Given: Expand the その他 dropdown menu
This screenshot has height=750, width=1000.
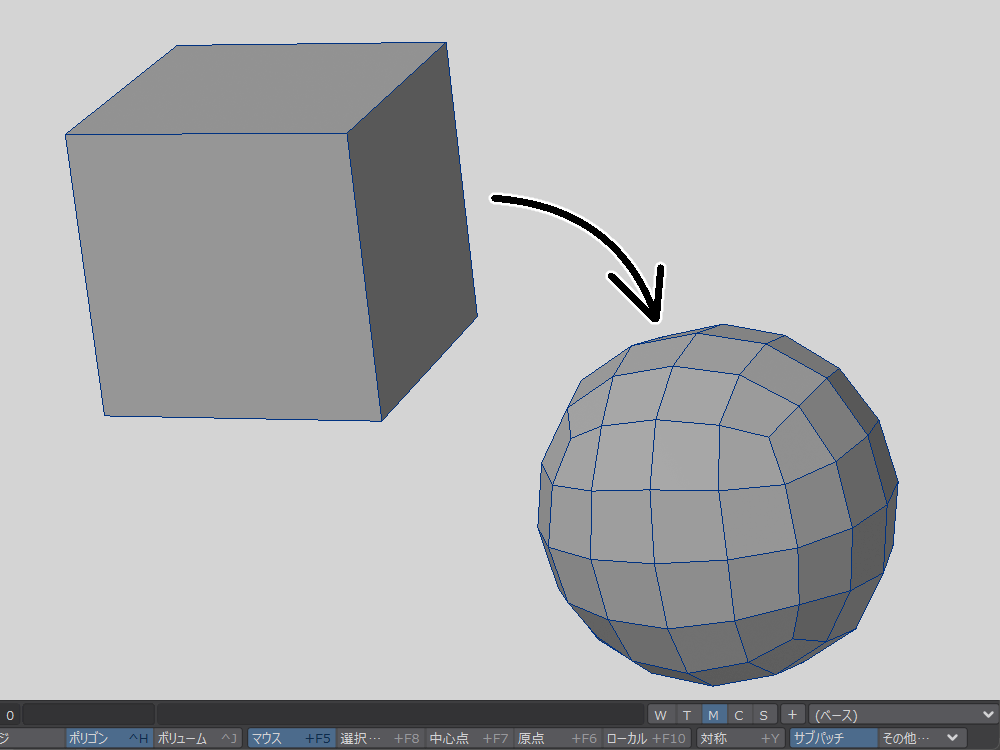Looking at the screenshot, I should point(921,739).
